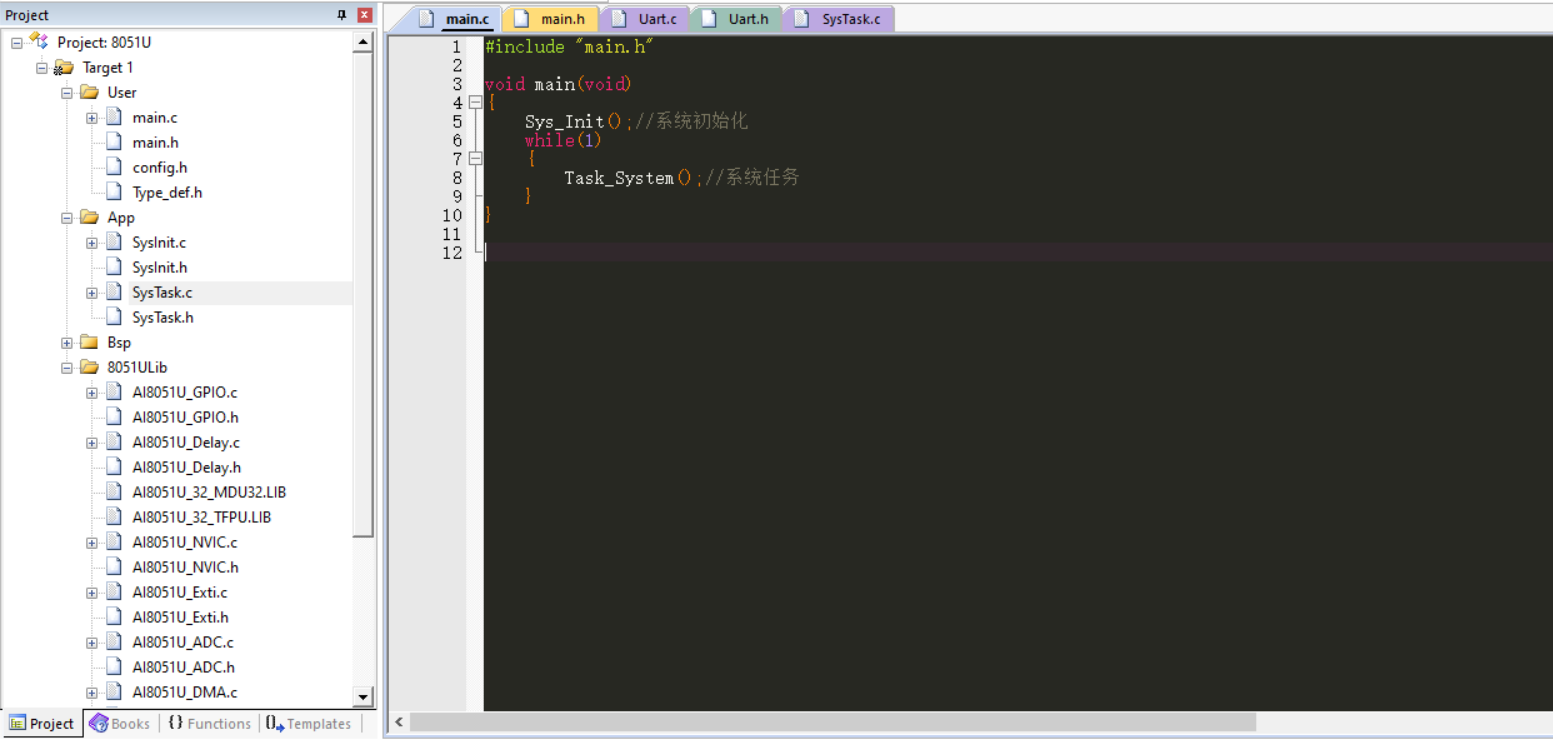
Task: Click the User group folder icon
Action: tap(89, 92)
